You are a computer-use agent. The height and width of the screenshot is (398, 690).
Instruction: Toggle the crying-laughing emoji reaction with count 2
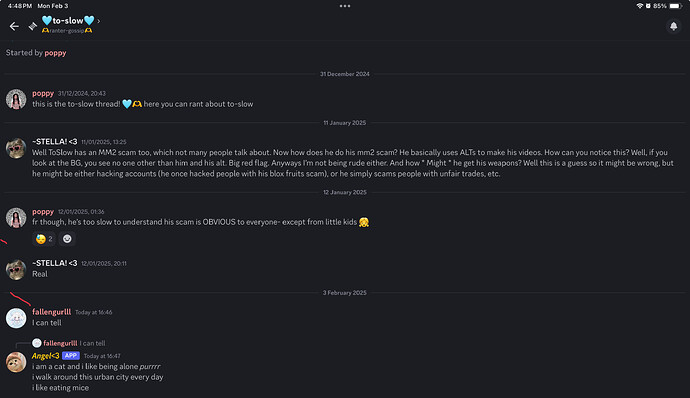pyautogui.click(x=44, y=239)
